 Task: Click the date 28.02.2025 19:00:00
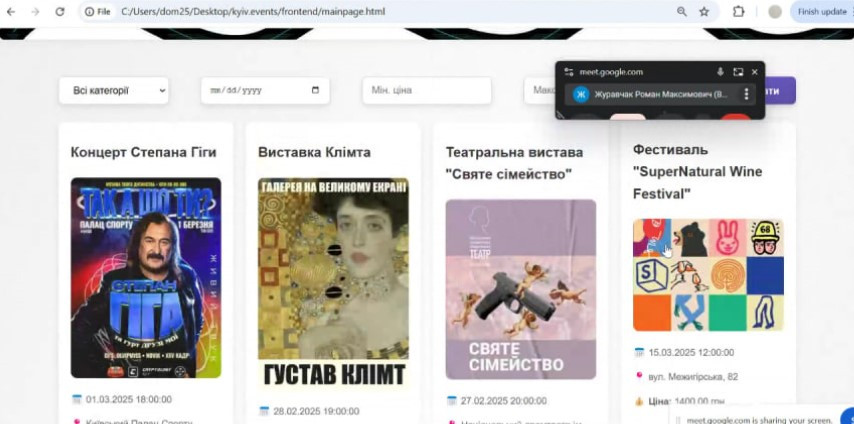click(316, 411)
